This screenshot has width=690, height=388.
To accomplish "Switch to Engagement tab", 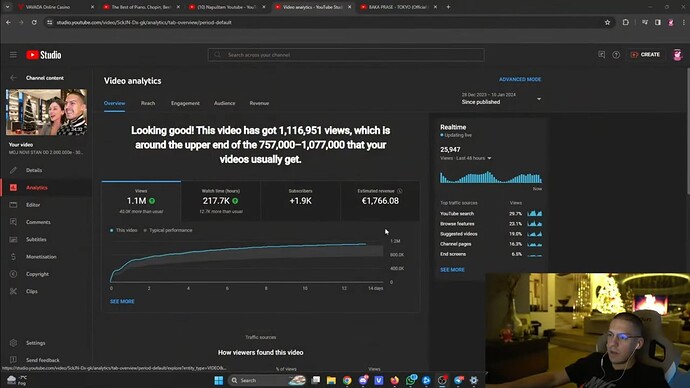I will (x=185, y=103).
